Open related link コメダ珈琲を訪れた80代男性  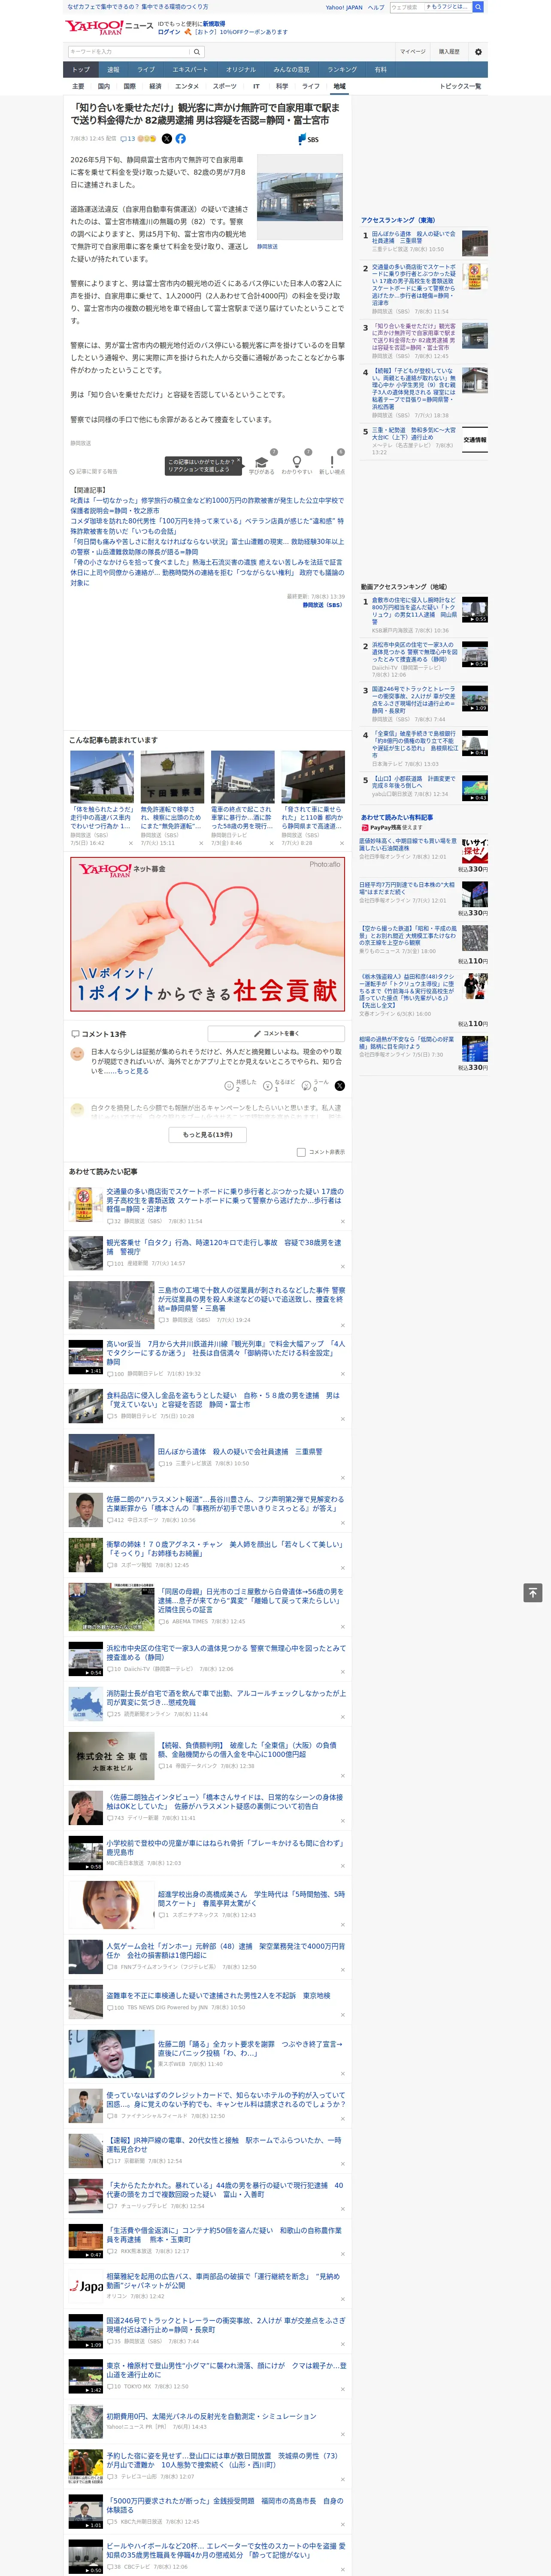207,526
